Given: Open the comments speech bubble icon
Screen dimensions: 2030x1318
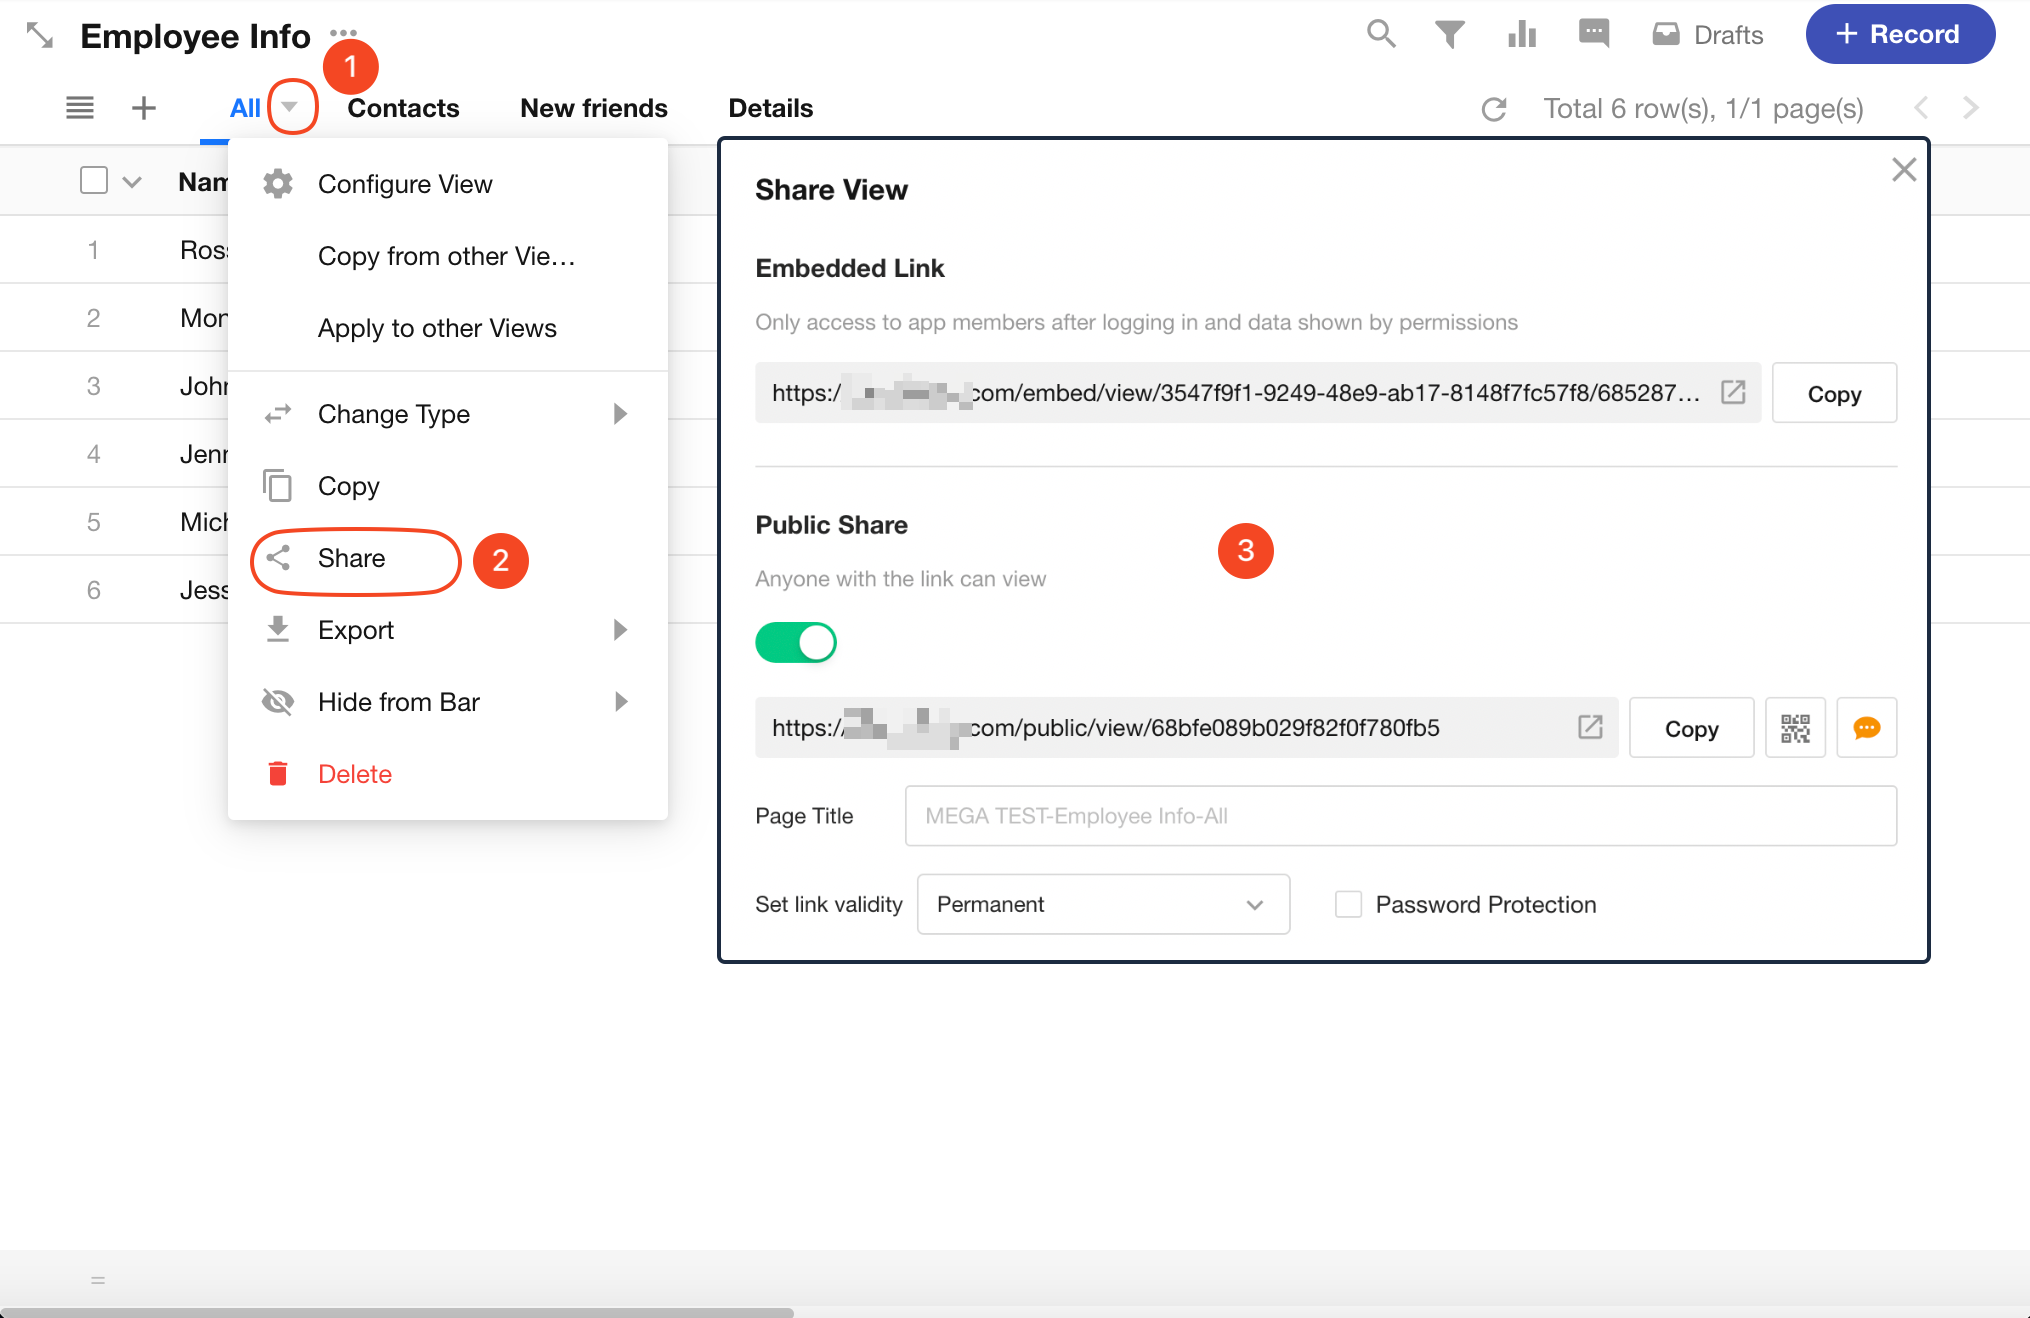Looking at the screenshot, I should coord(1594,33).
